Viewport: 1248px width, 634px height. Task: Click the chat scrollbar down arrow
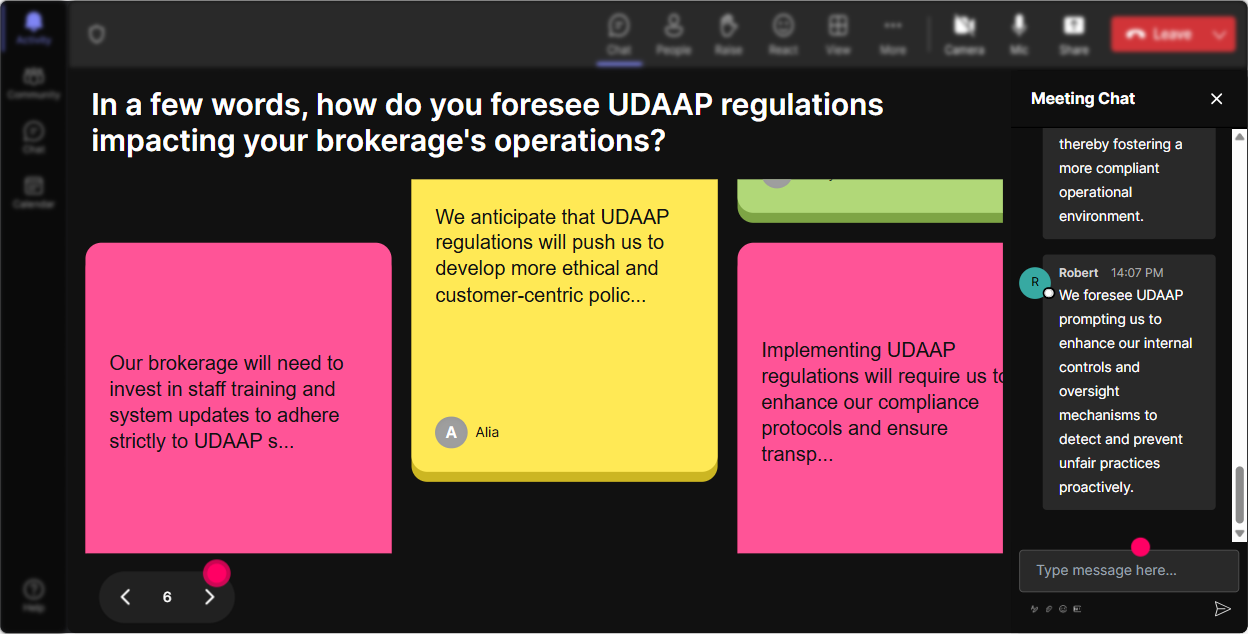[1240, 534]
